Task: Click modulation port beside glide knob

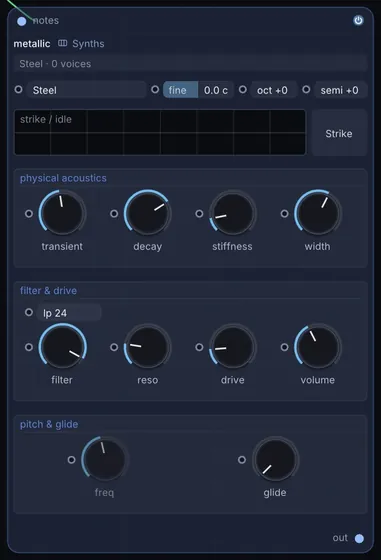Action: 242,460
